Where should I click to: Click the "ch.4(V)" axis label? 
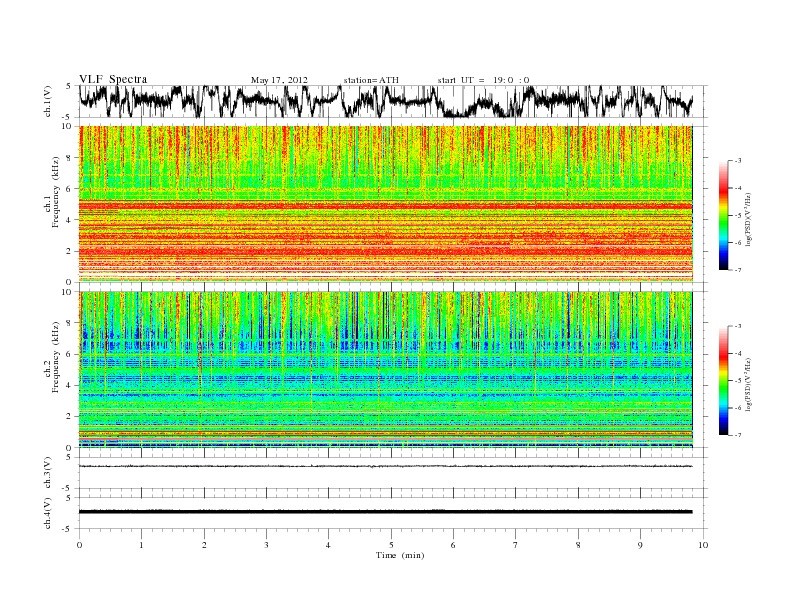[x=48, y=514]
